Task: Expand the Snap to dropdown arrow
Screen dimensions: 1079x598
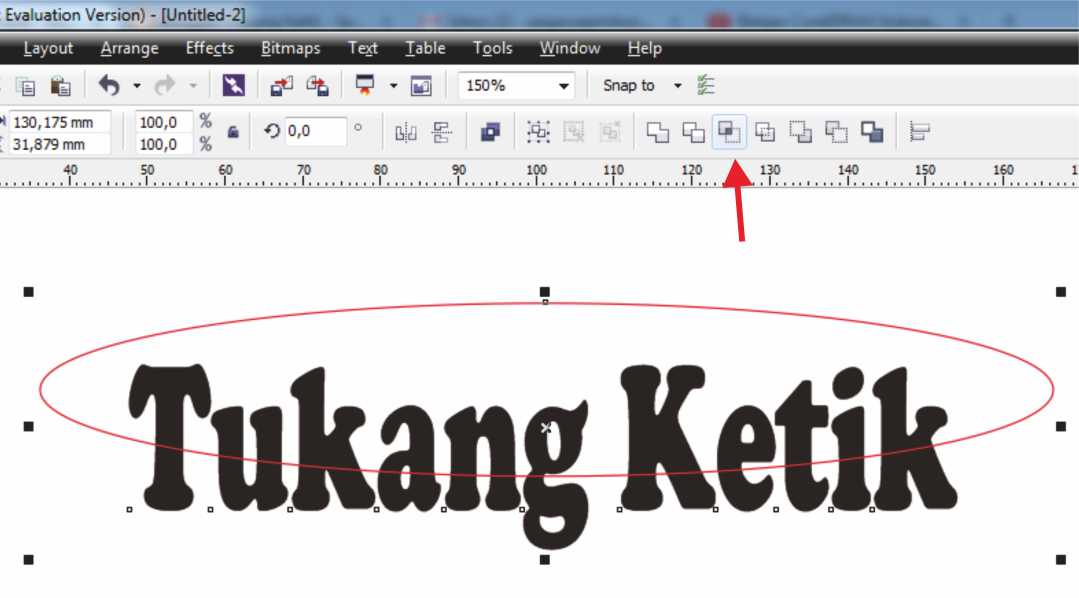Action: [x=677, y=86]
